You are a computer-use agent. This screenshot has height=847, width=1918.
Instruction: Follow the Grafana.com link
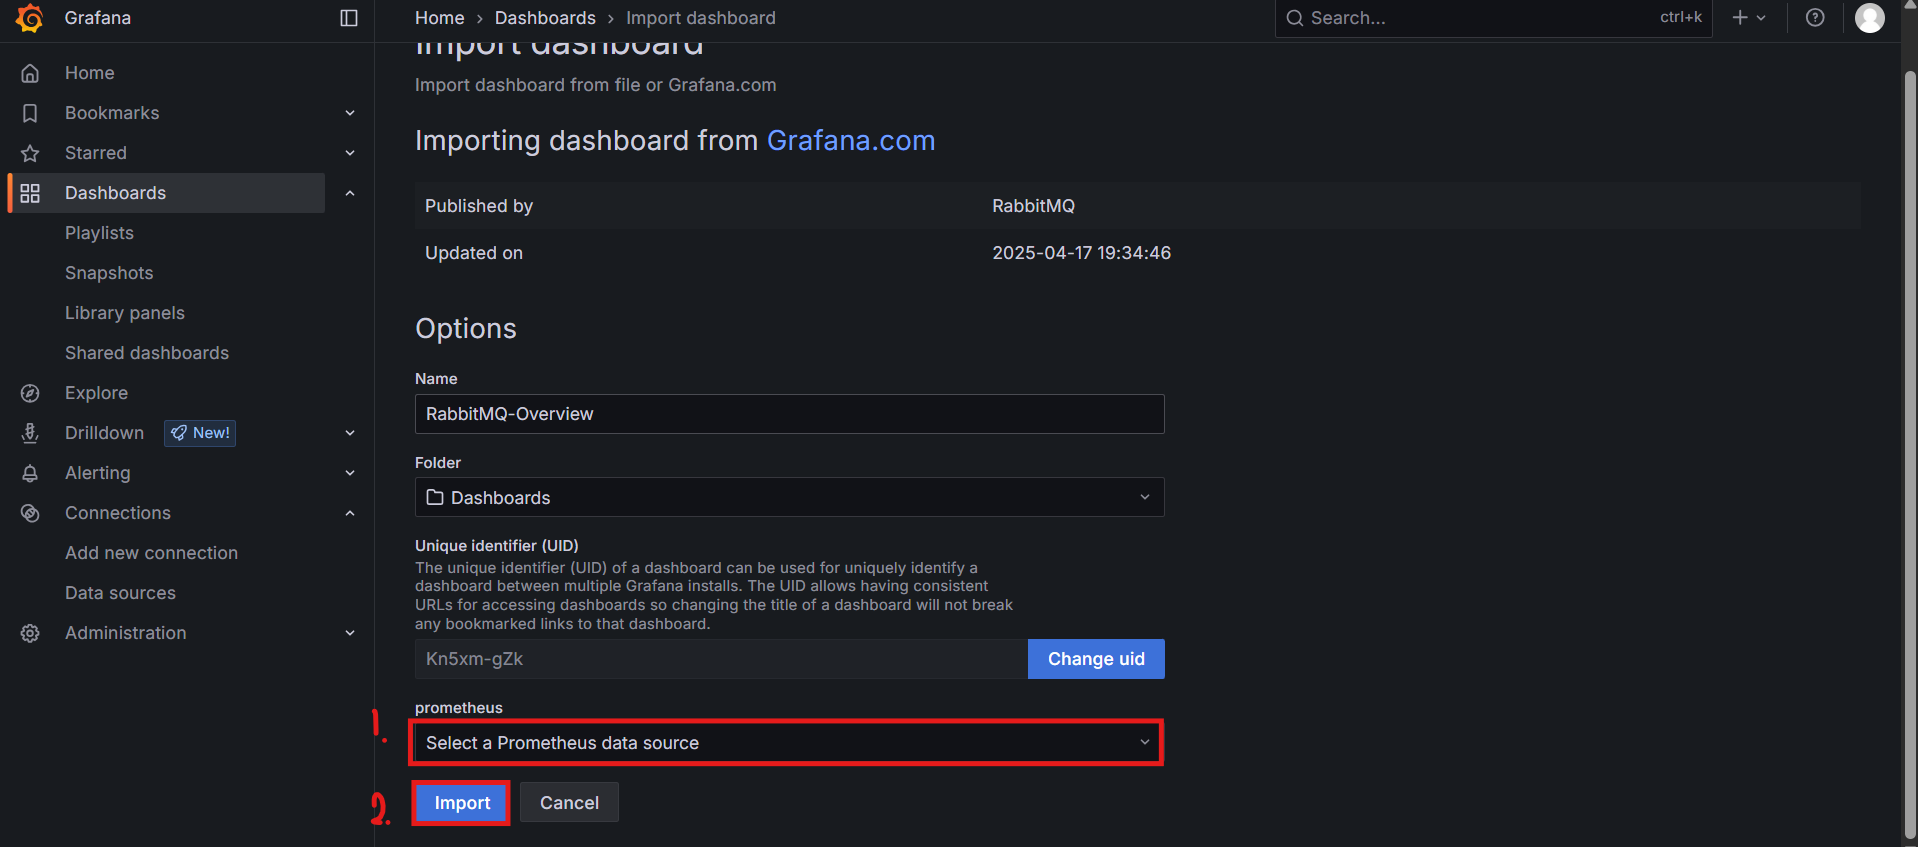(x=851, y=140)
